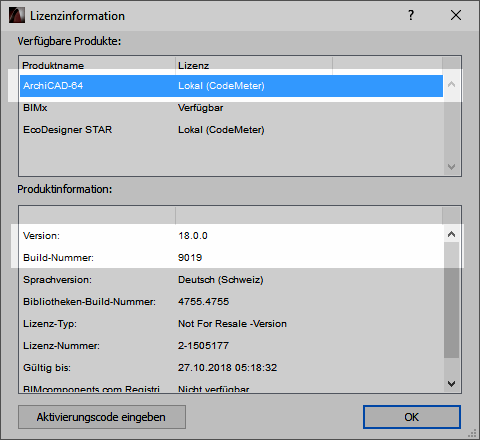The image size is (480, 440).
Task: Click the ArchiCAD icon in the title bar
Action: (x=17, y=15)
